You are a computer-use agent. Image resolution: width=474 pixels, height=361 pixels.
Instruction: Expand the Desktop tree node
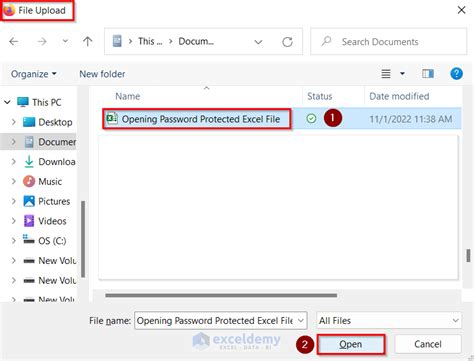pos(13,122)
